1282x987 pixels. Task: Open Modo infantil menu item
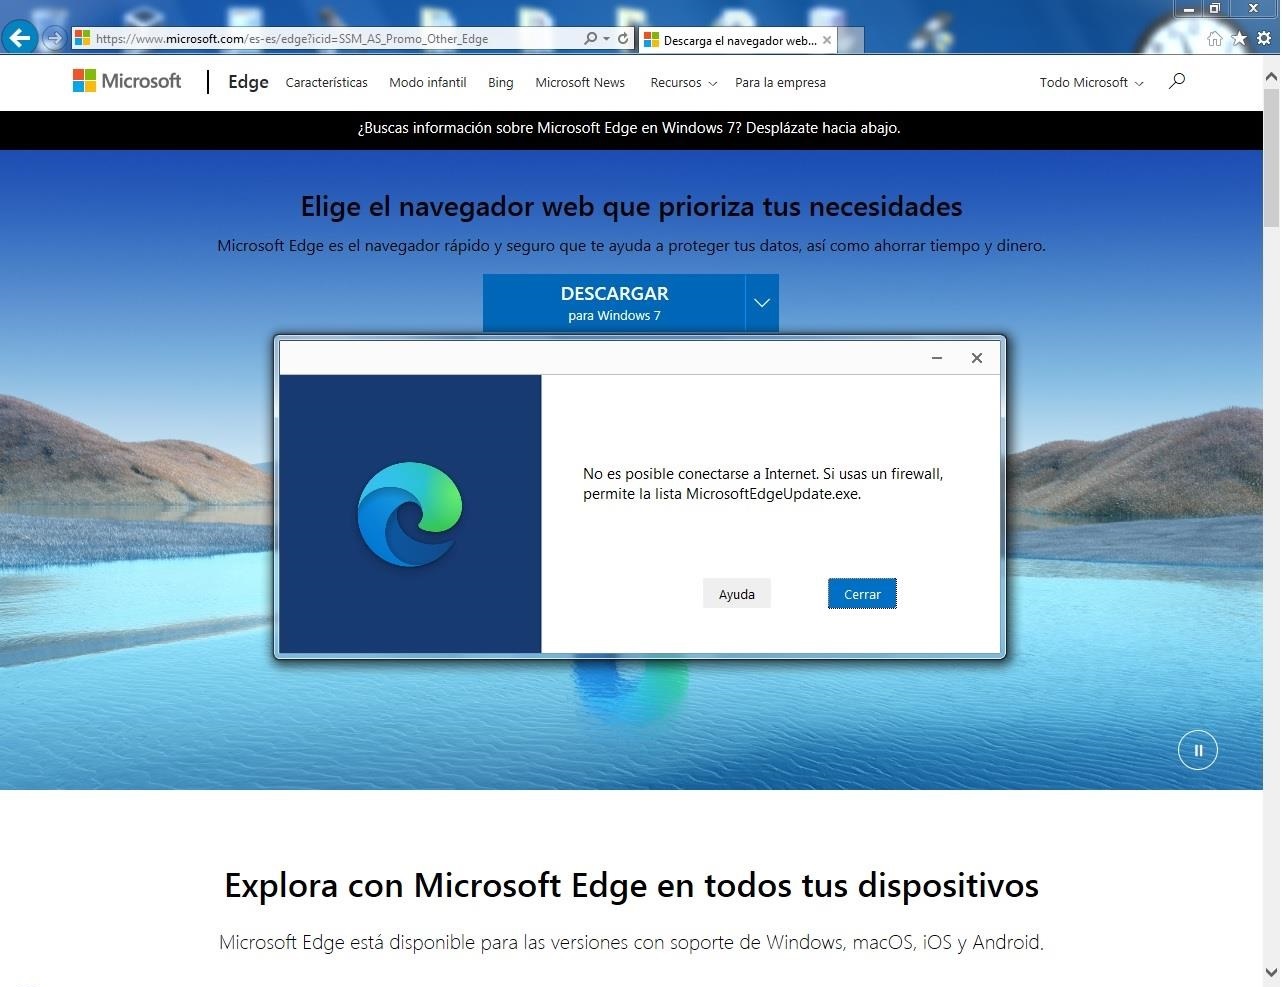(x=428, y=83)
